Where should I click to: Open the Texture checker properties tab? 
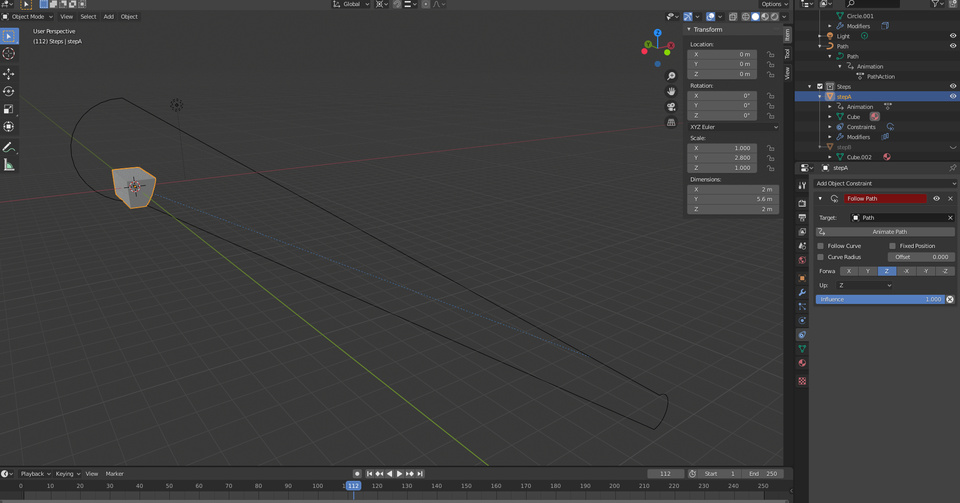[802, 381]
